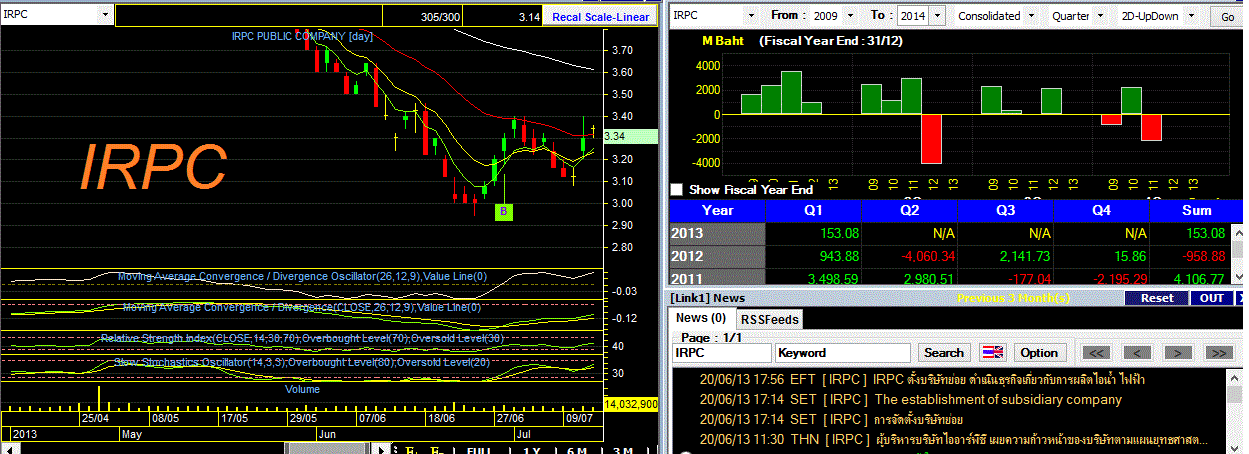Click the green B buy marker on chart
The width and height of the screenshot is (1249, 454).
(504, 211)
